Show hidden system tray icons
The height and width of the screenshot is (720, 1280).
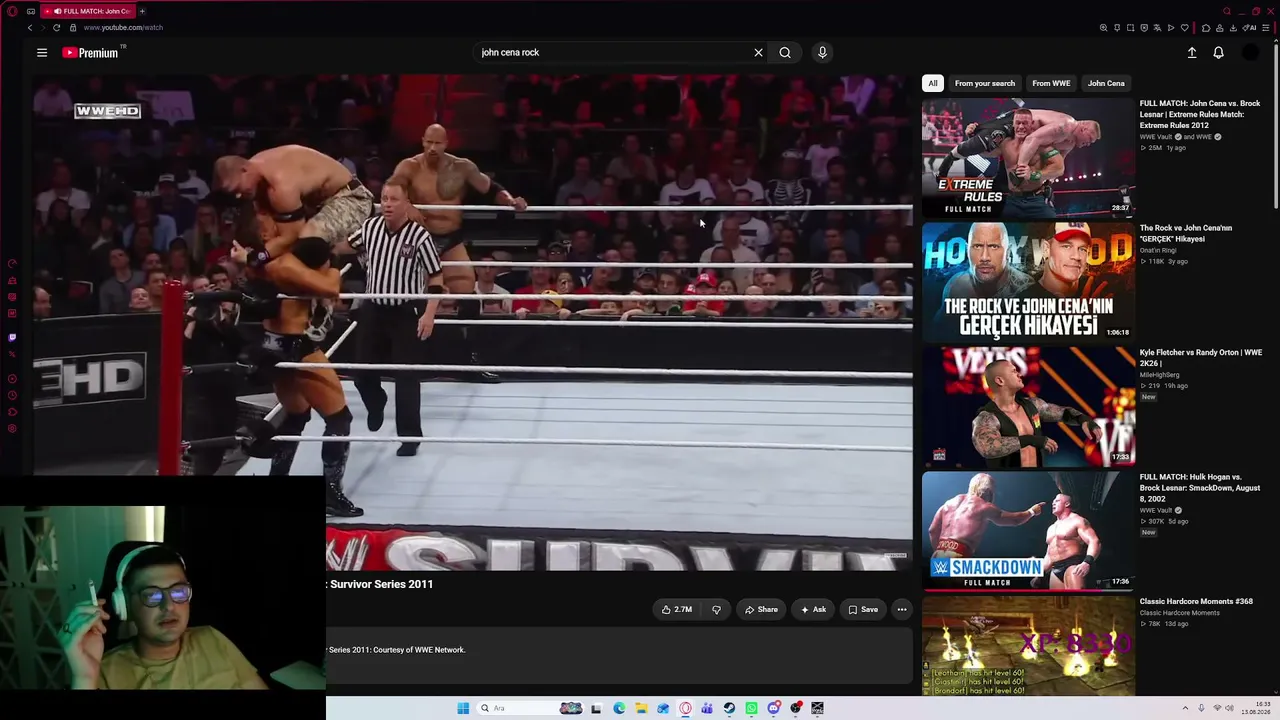click(x=1185, y=708)
